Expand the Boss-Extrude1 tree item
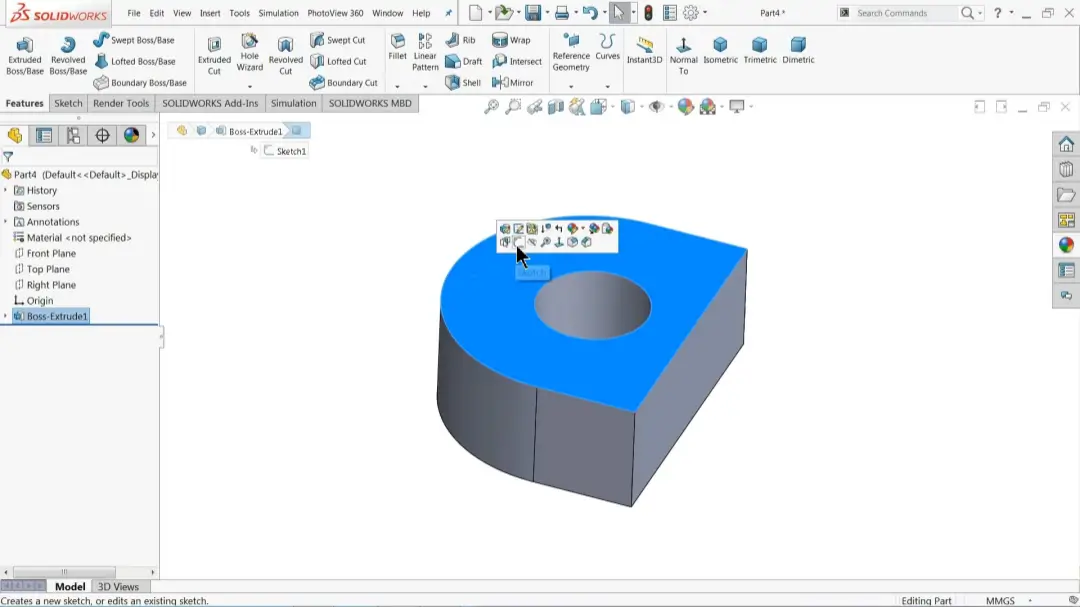Image resolution: width=1080 pixels, height=607 pixels. [7, 315]
